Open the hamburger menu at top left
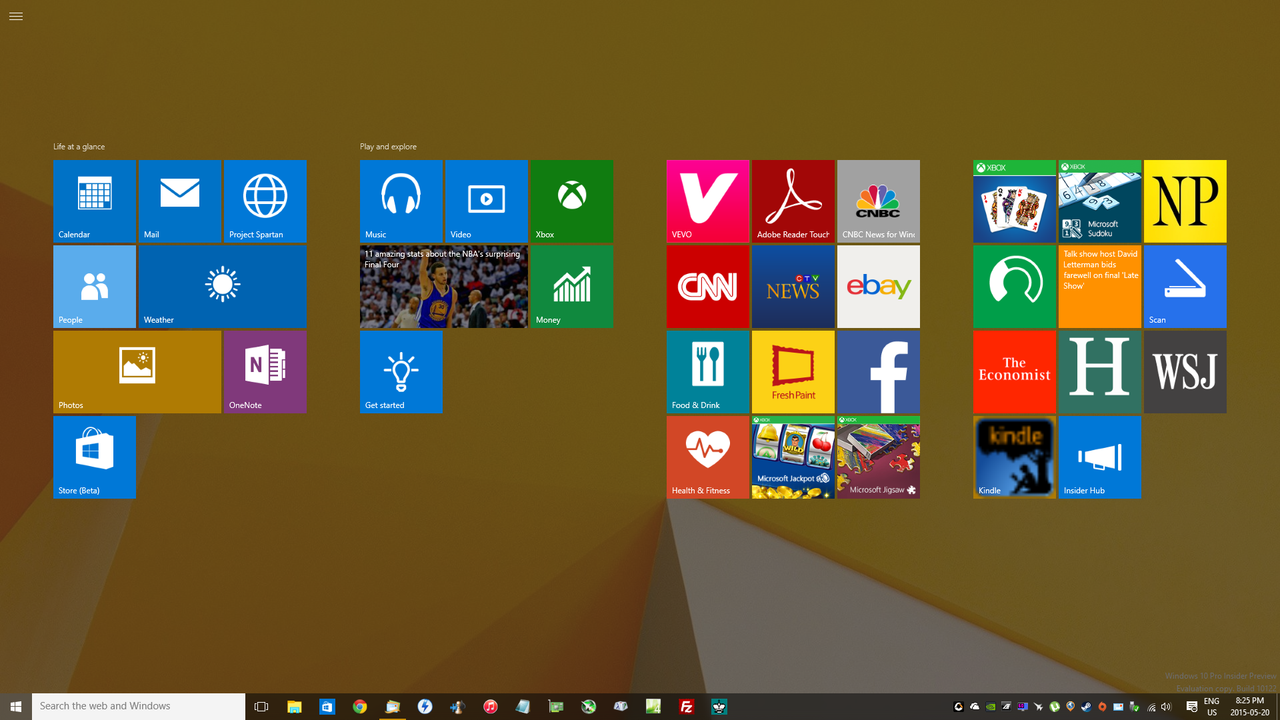 click(15, 16)
